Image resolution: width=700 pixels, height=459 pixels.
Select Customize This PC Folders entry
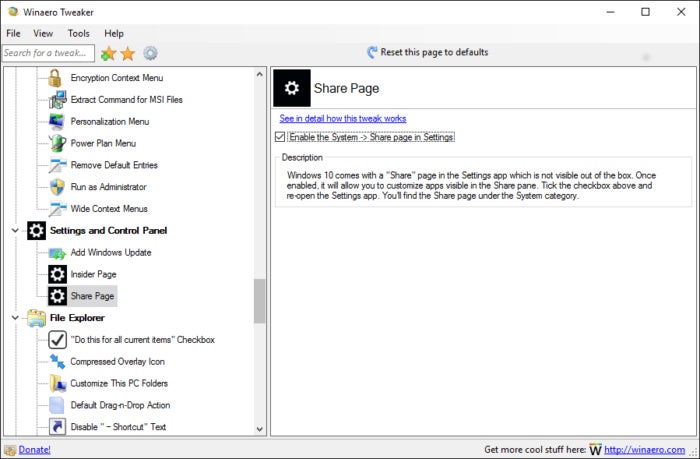(119, 384)
